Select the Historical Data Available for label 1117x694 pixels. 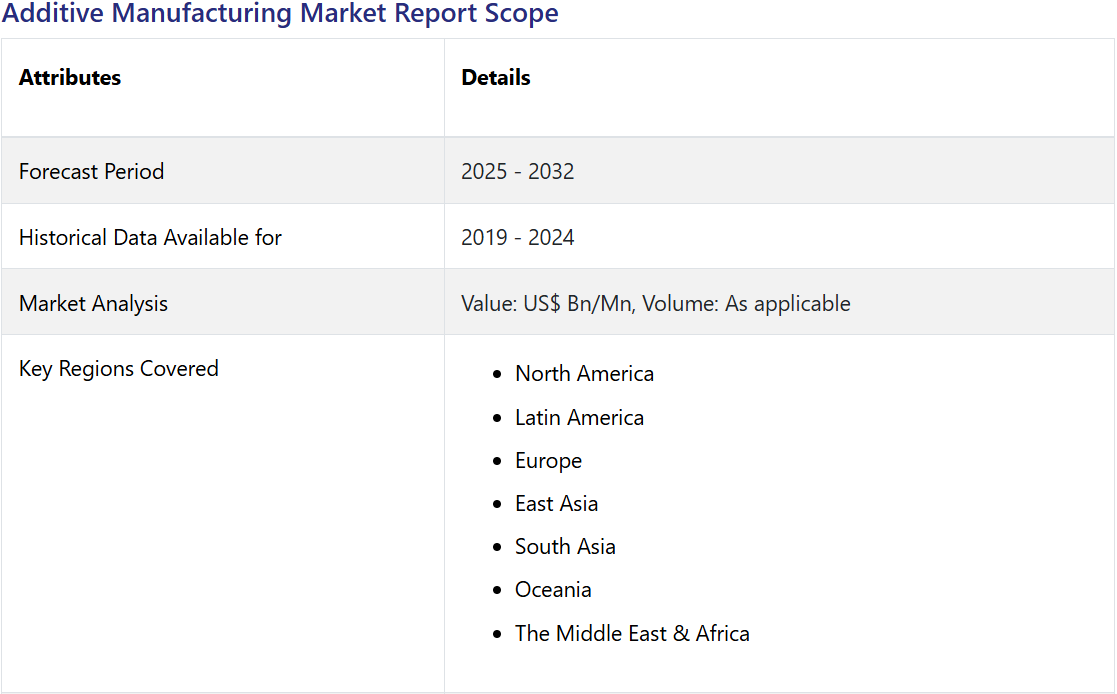pos(150,237)
